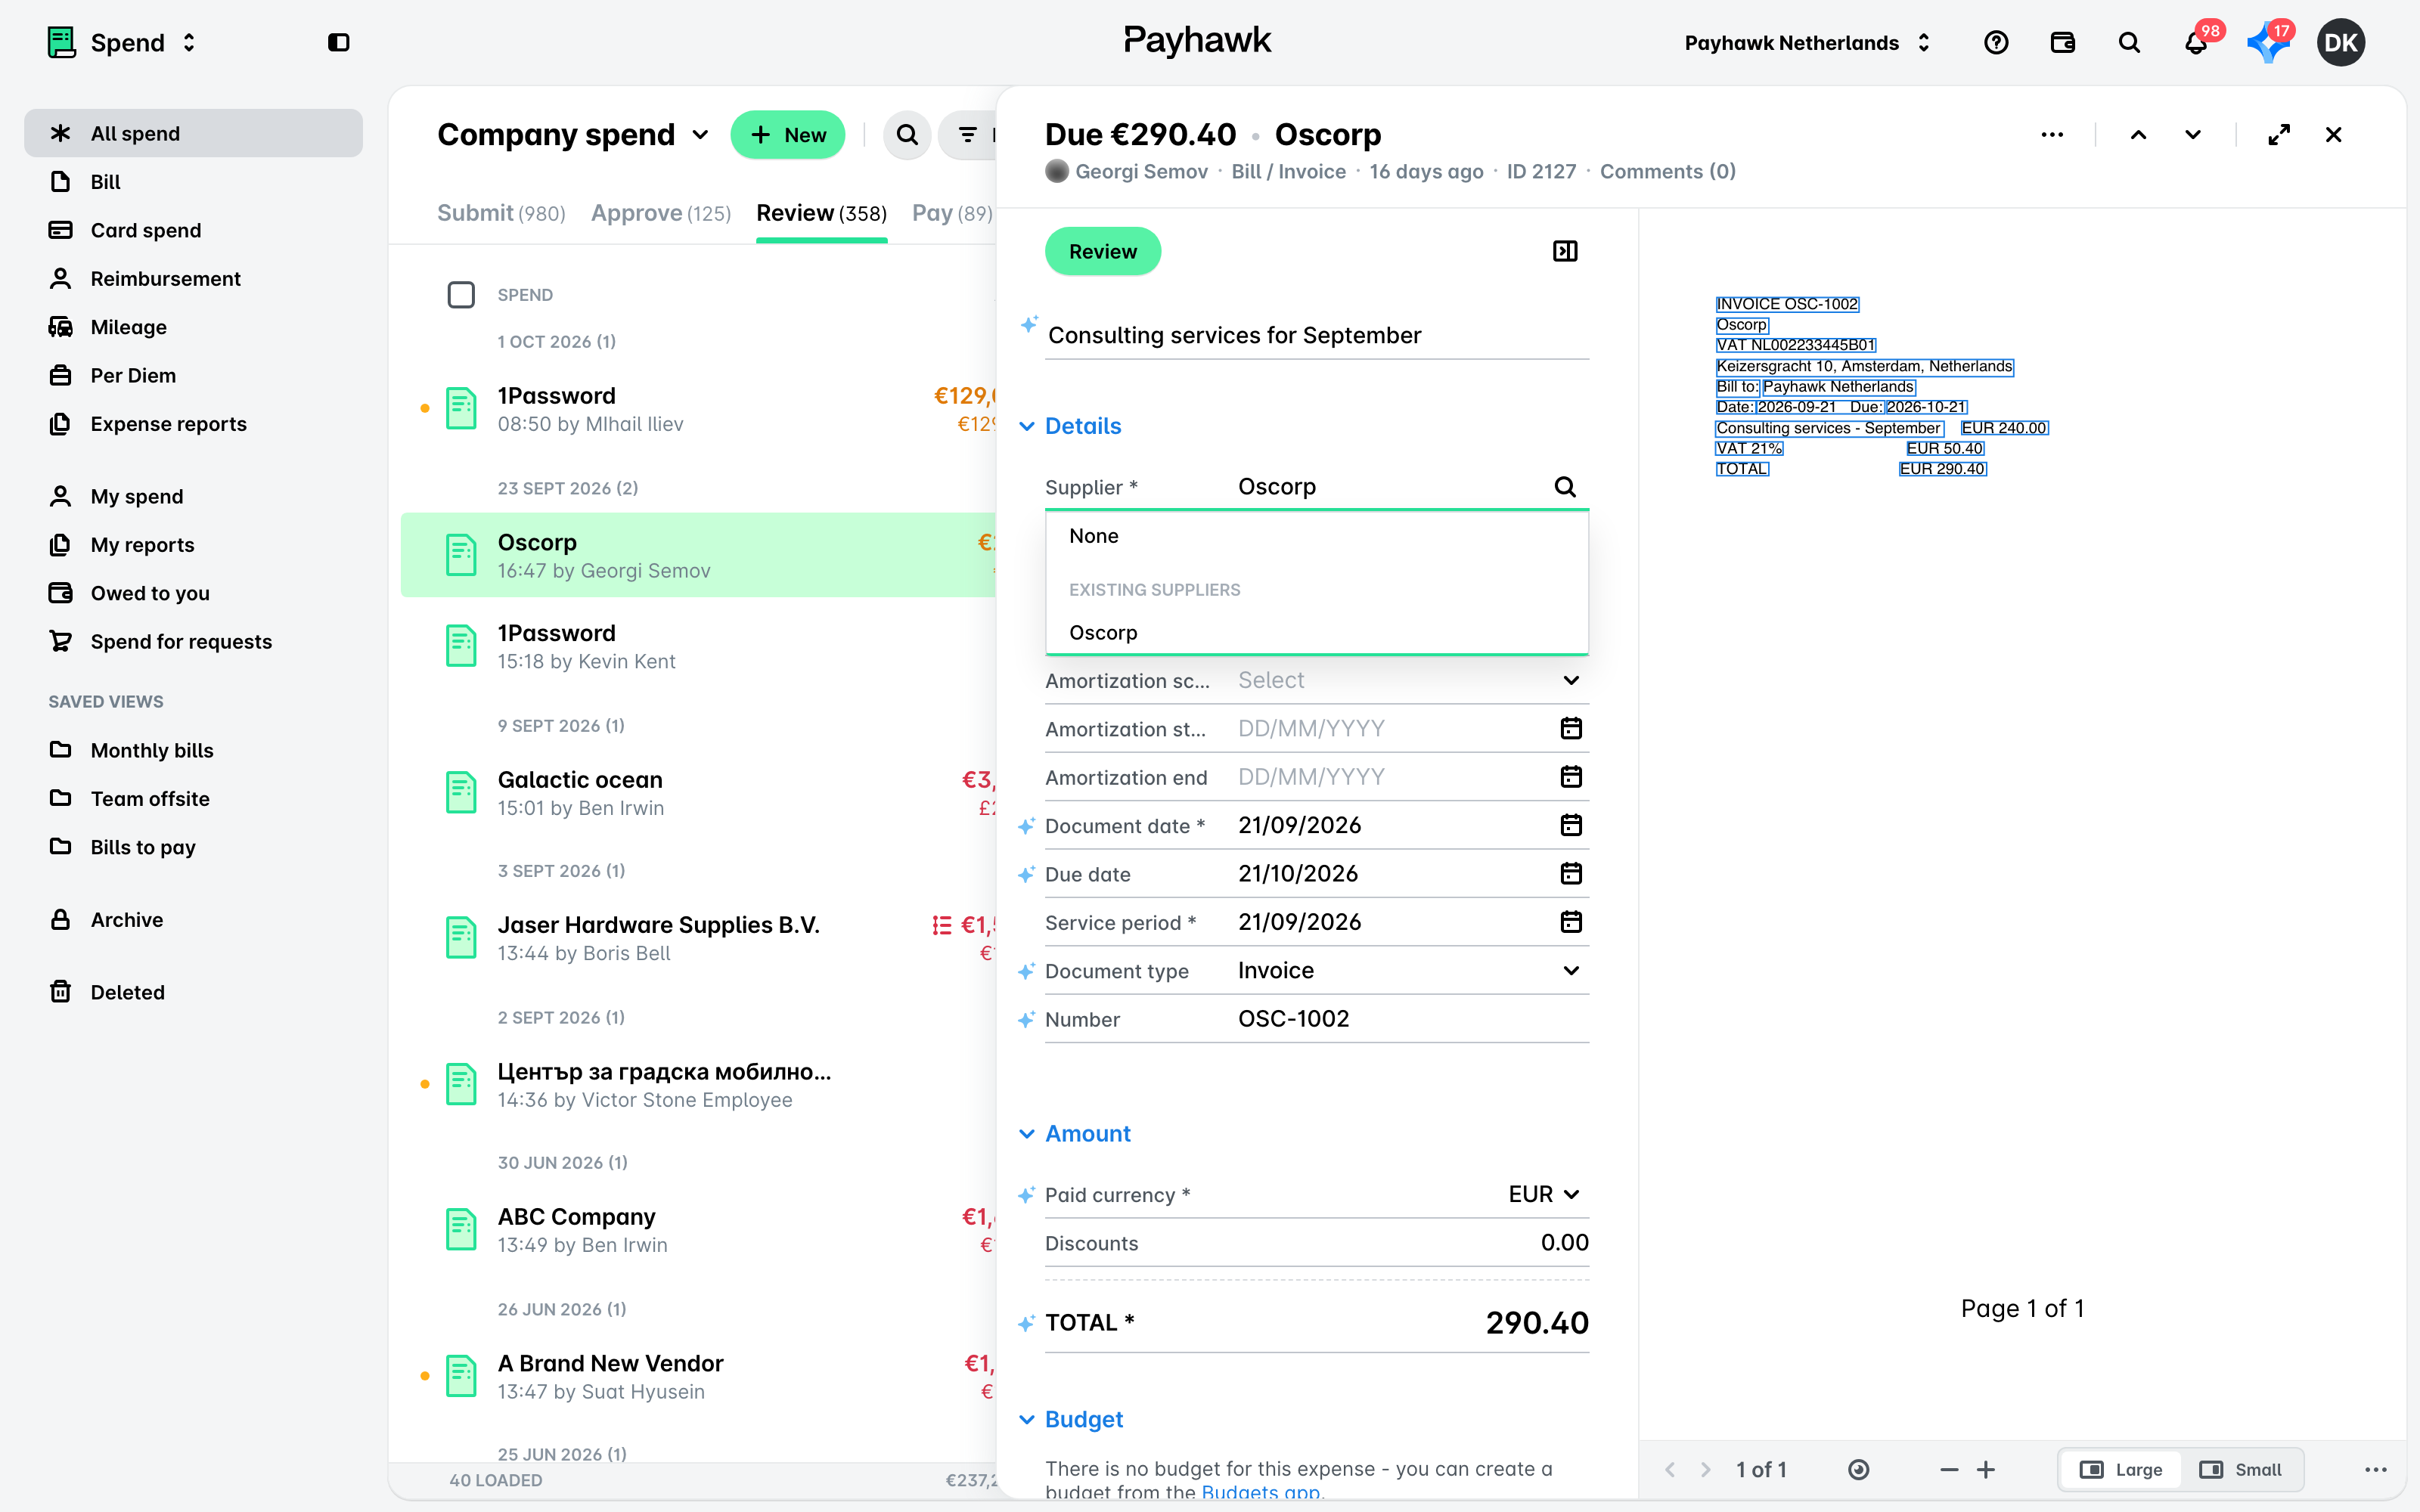Tick the select-all SPEND checkbox

click(x=461, y=295)
